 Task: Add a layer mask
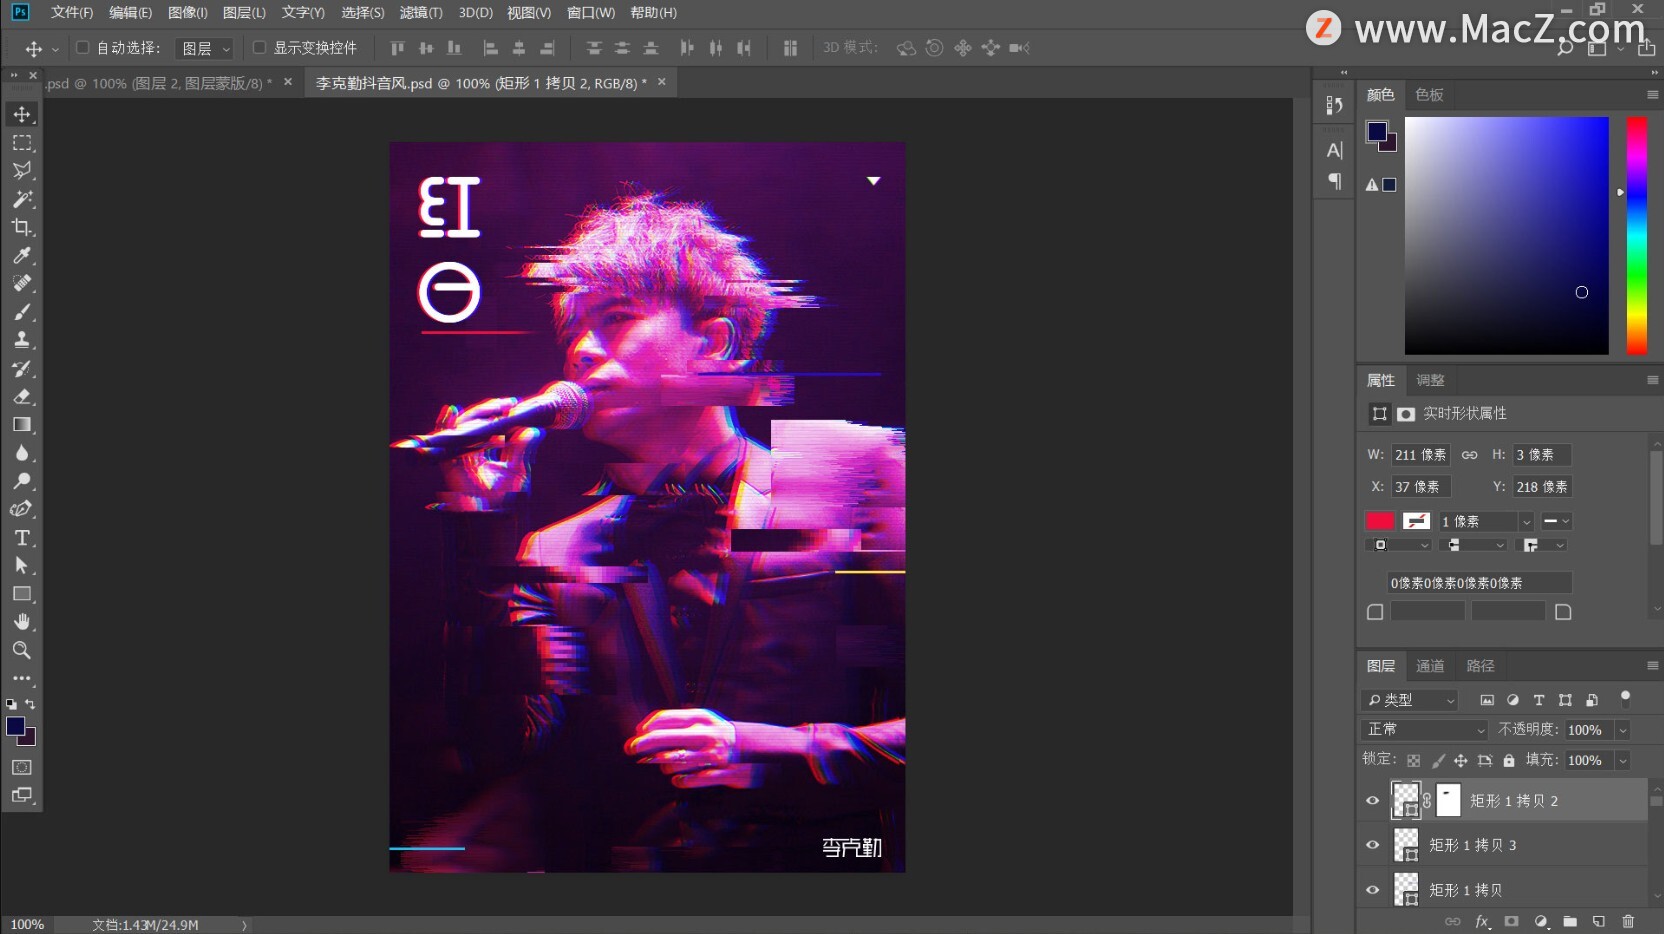1511,921
